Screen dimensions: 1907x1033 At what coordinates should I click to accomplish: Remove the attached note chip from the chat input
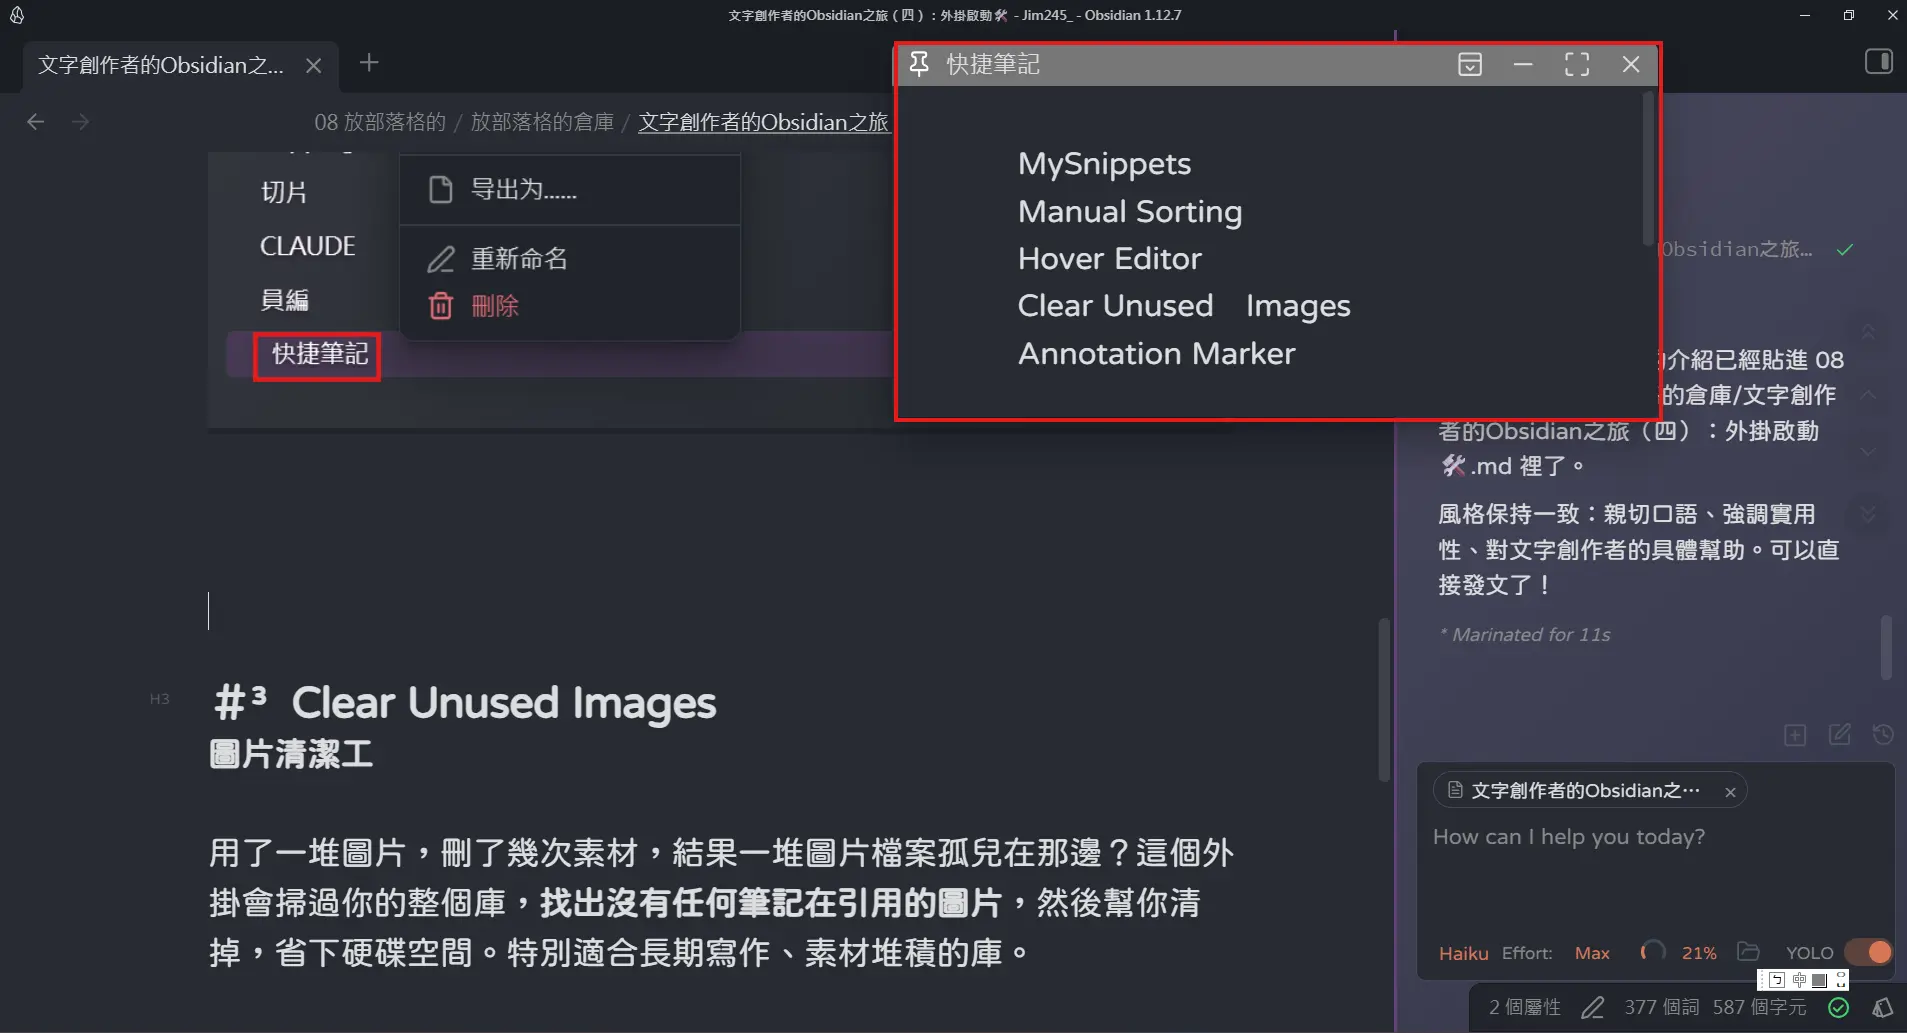pos(1730,792)
